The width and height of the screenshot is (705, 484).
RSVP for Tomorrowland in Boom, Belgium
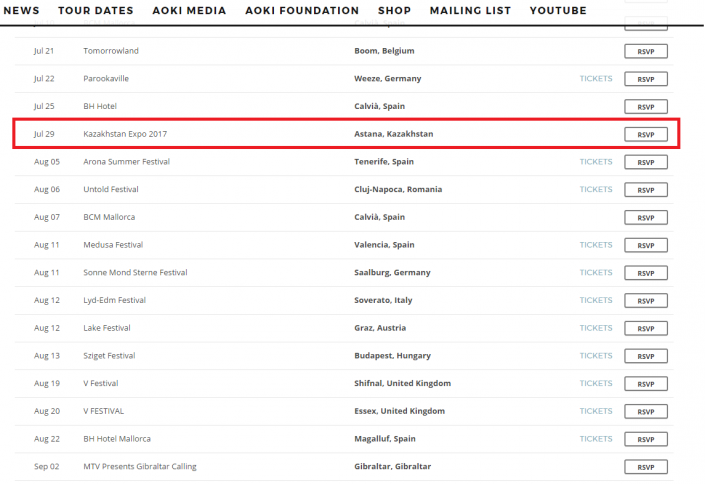click(x=645, y=51)
